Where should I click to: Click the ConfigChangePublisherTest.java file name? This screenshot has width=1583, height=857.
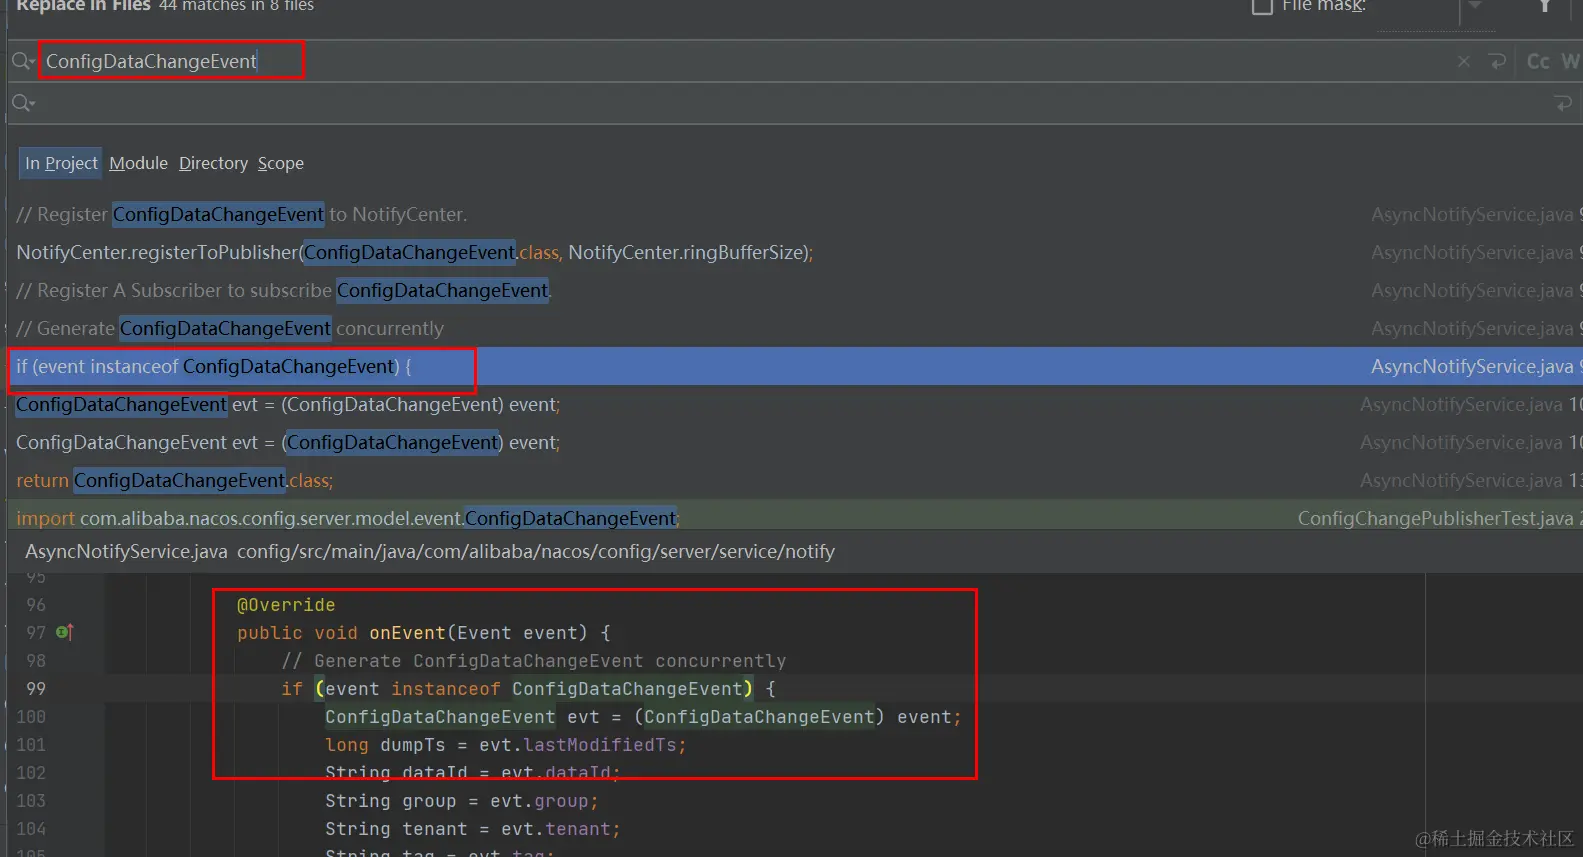(1435, 518)
